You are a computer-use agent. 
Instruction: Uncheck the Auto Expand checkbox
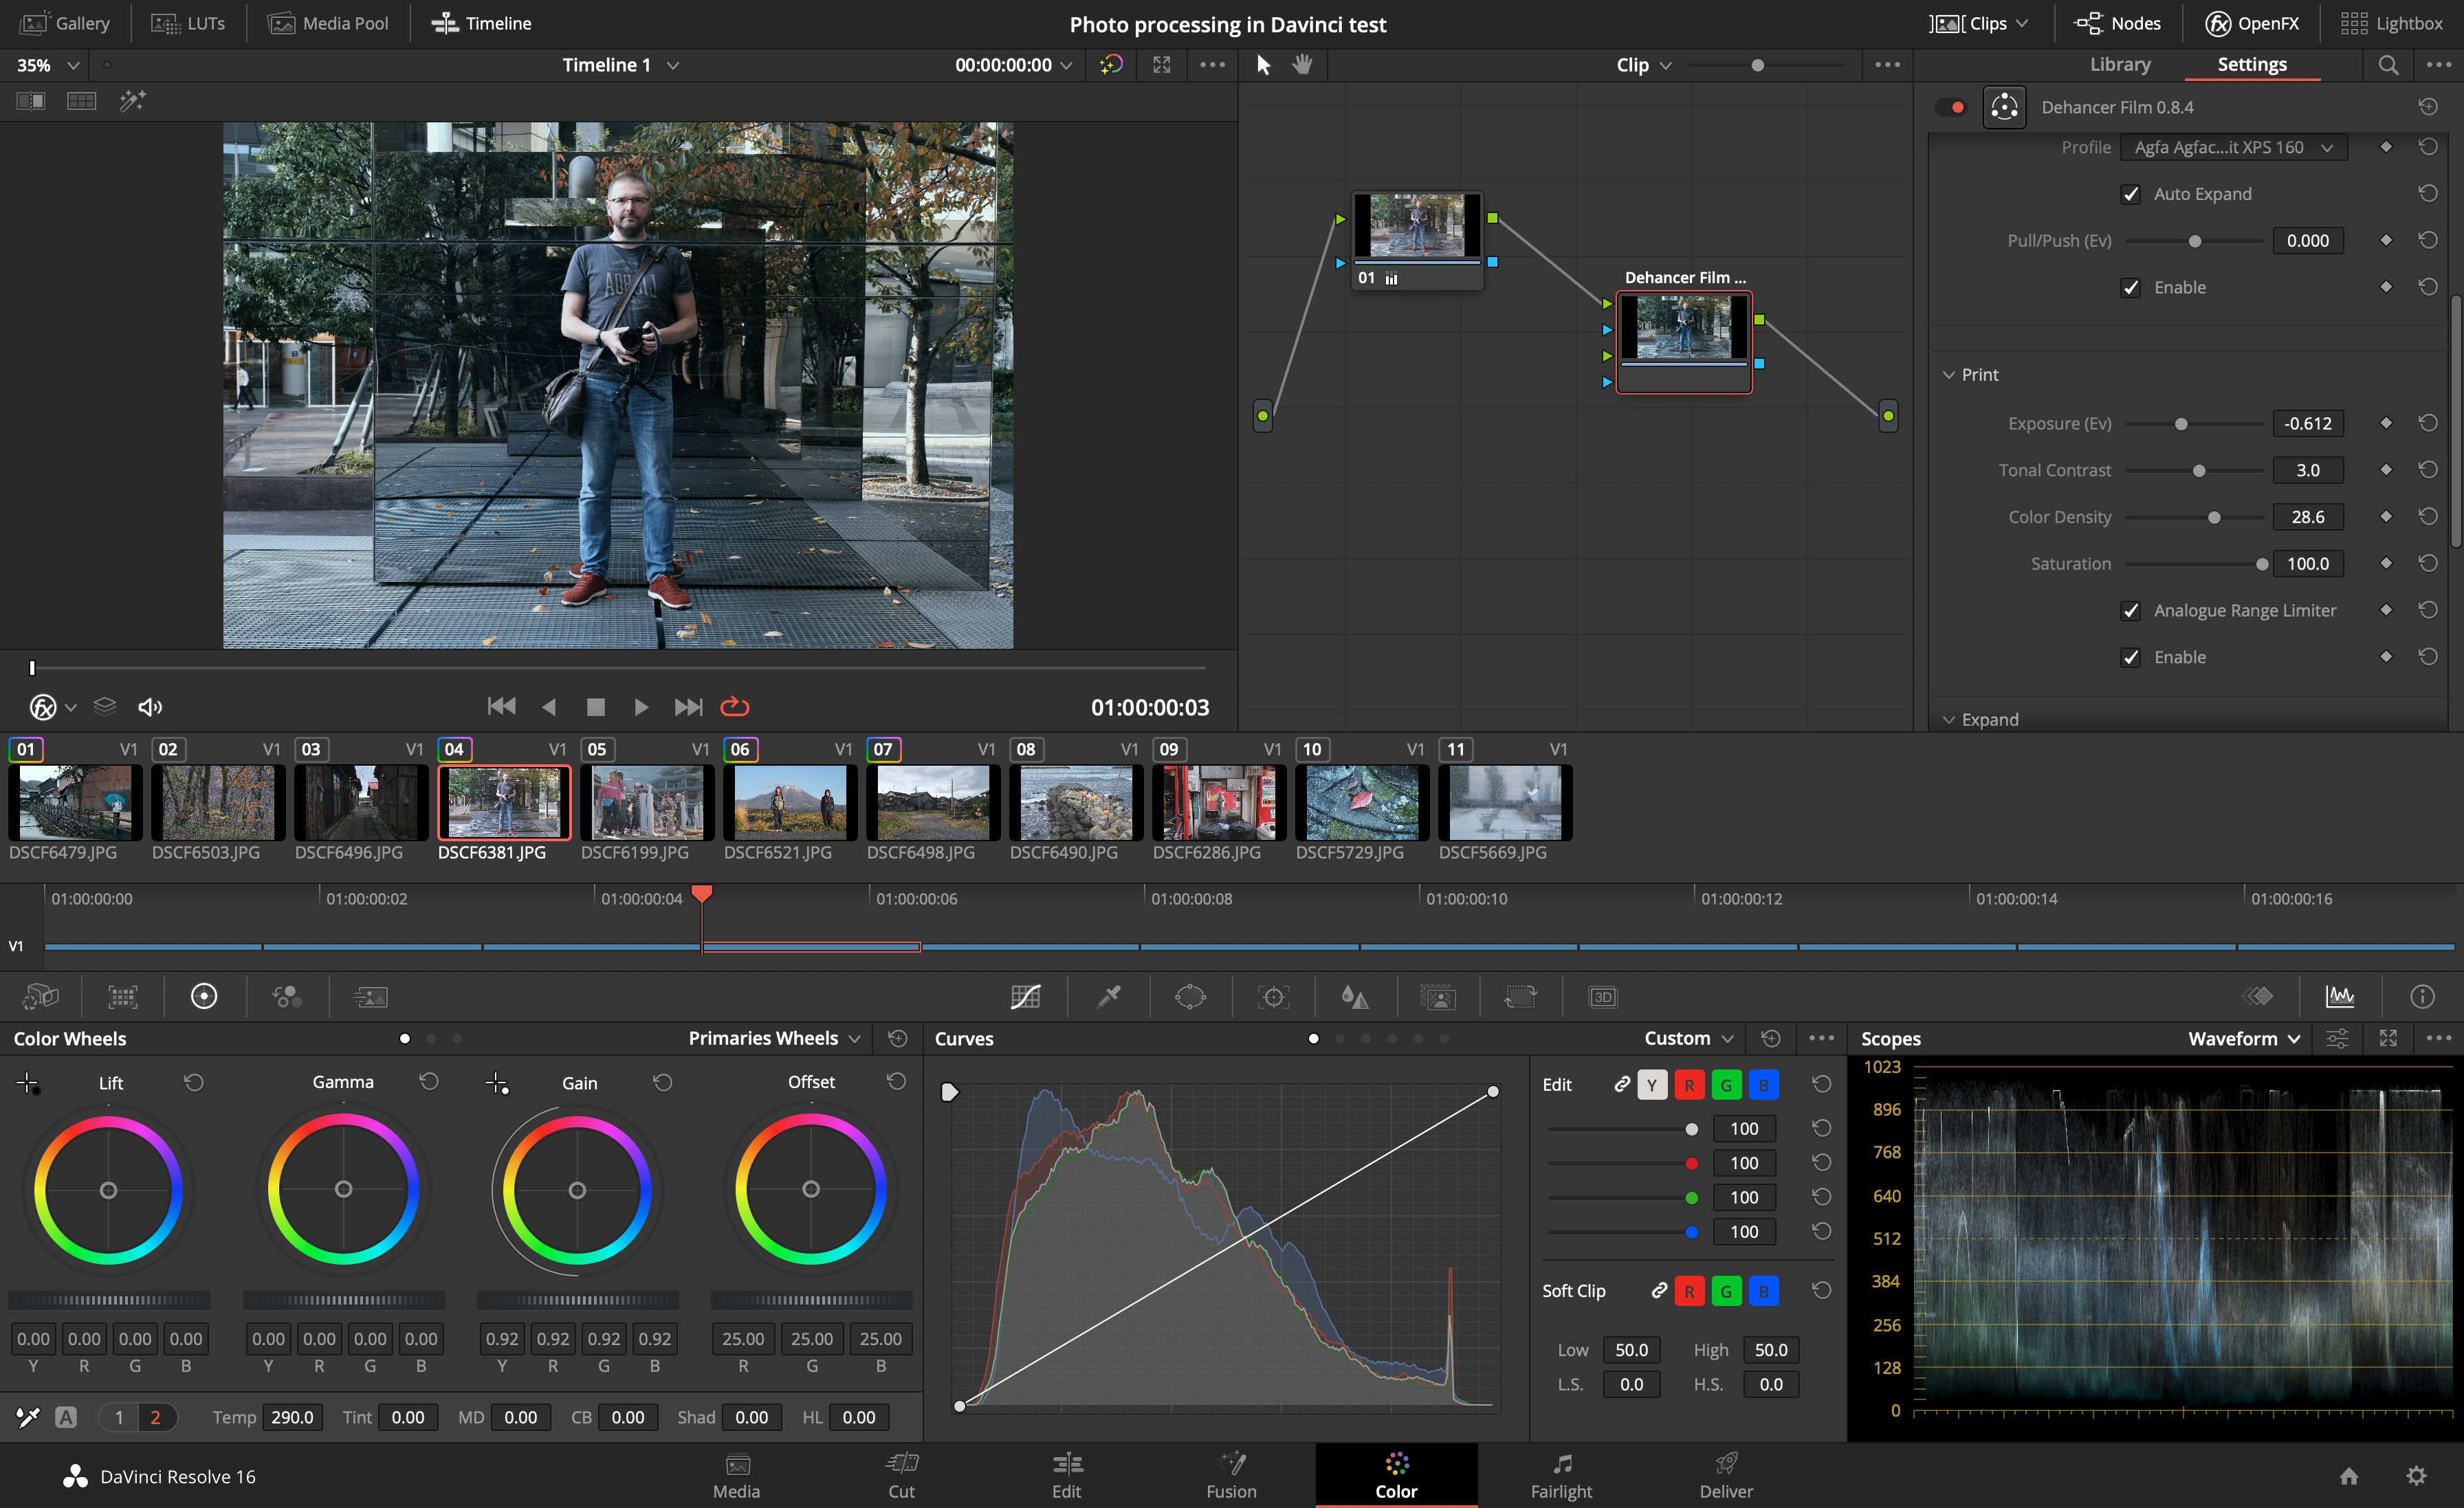2131,194
